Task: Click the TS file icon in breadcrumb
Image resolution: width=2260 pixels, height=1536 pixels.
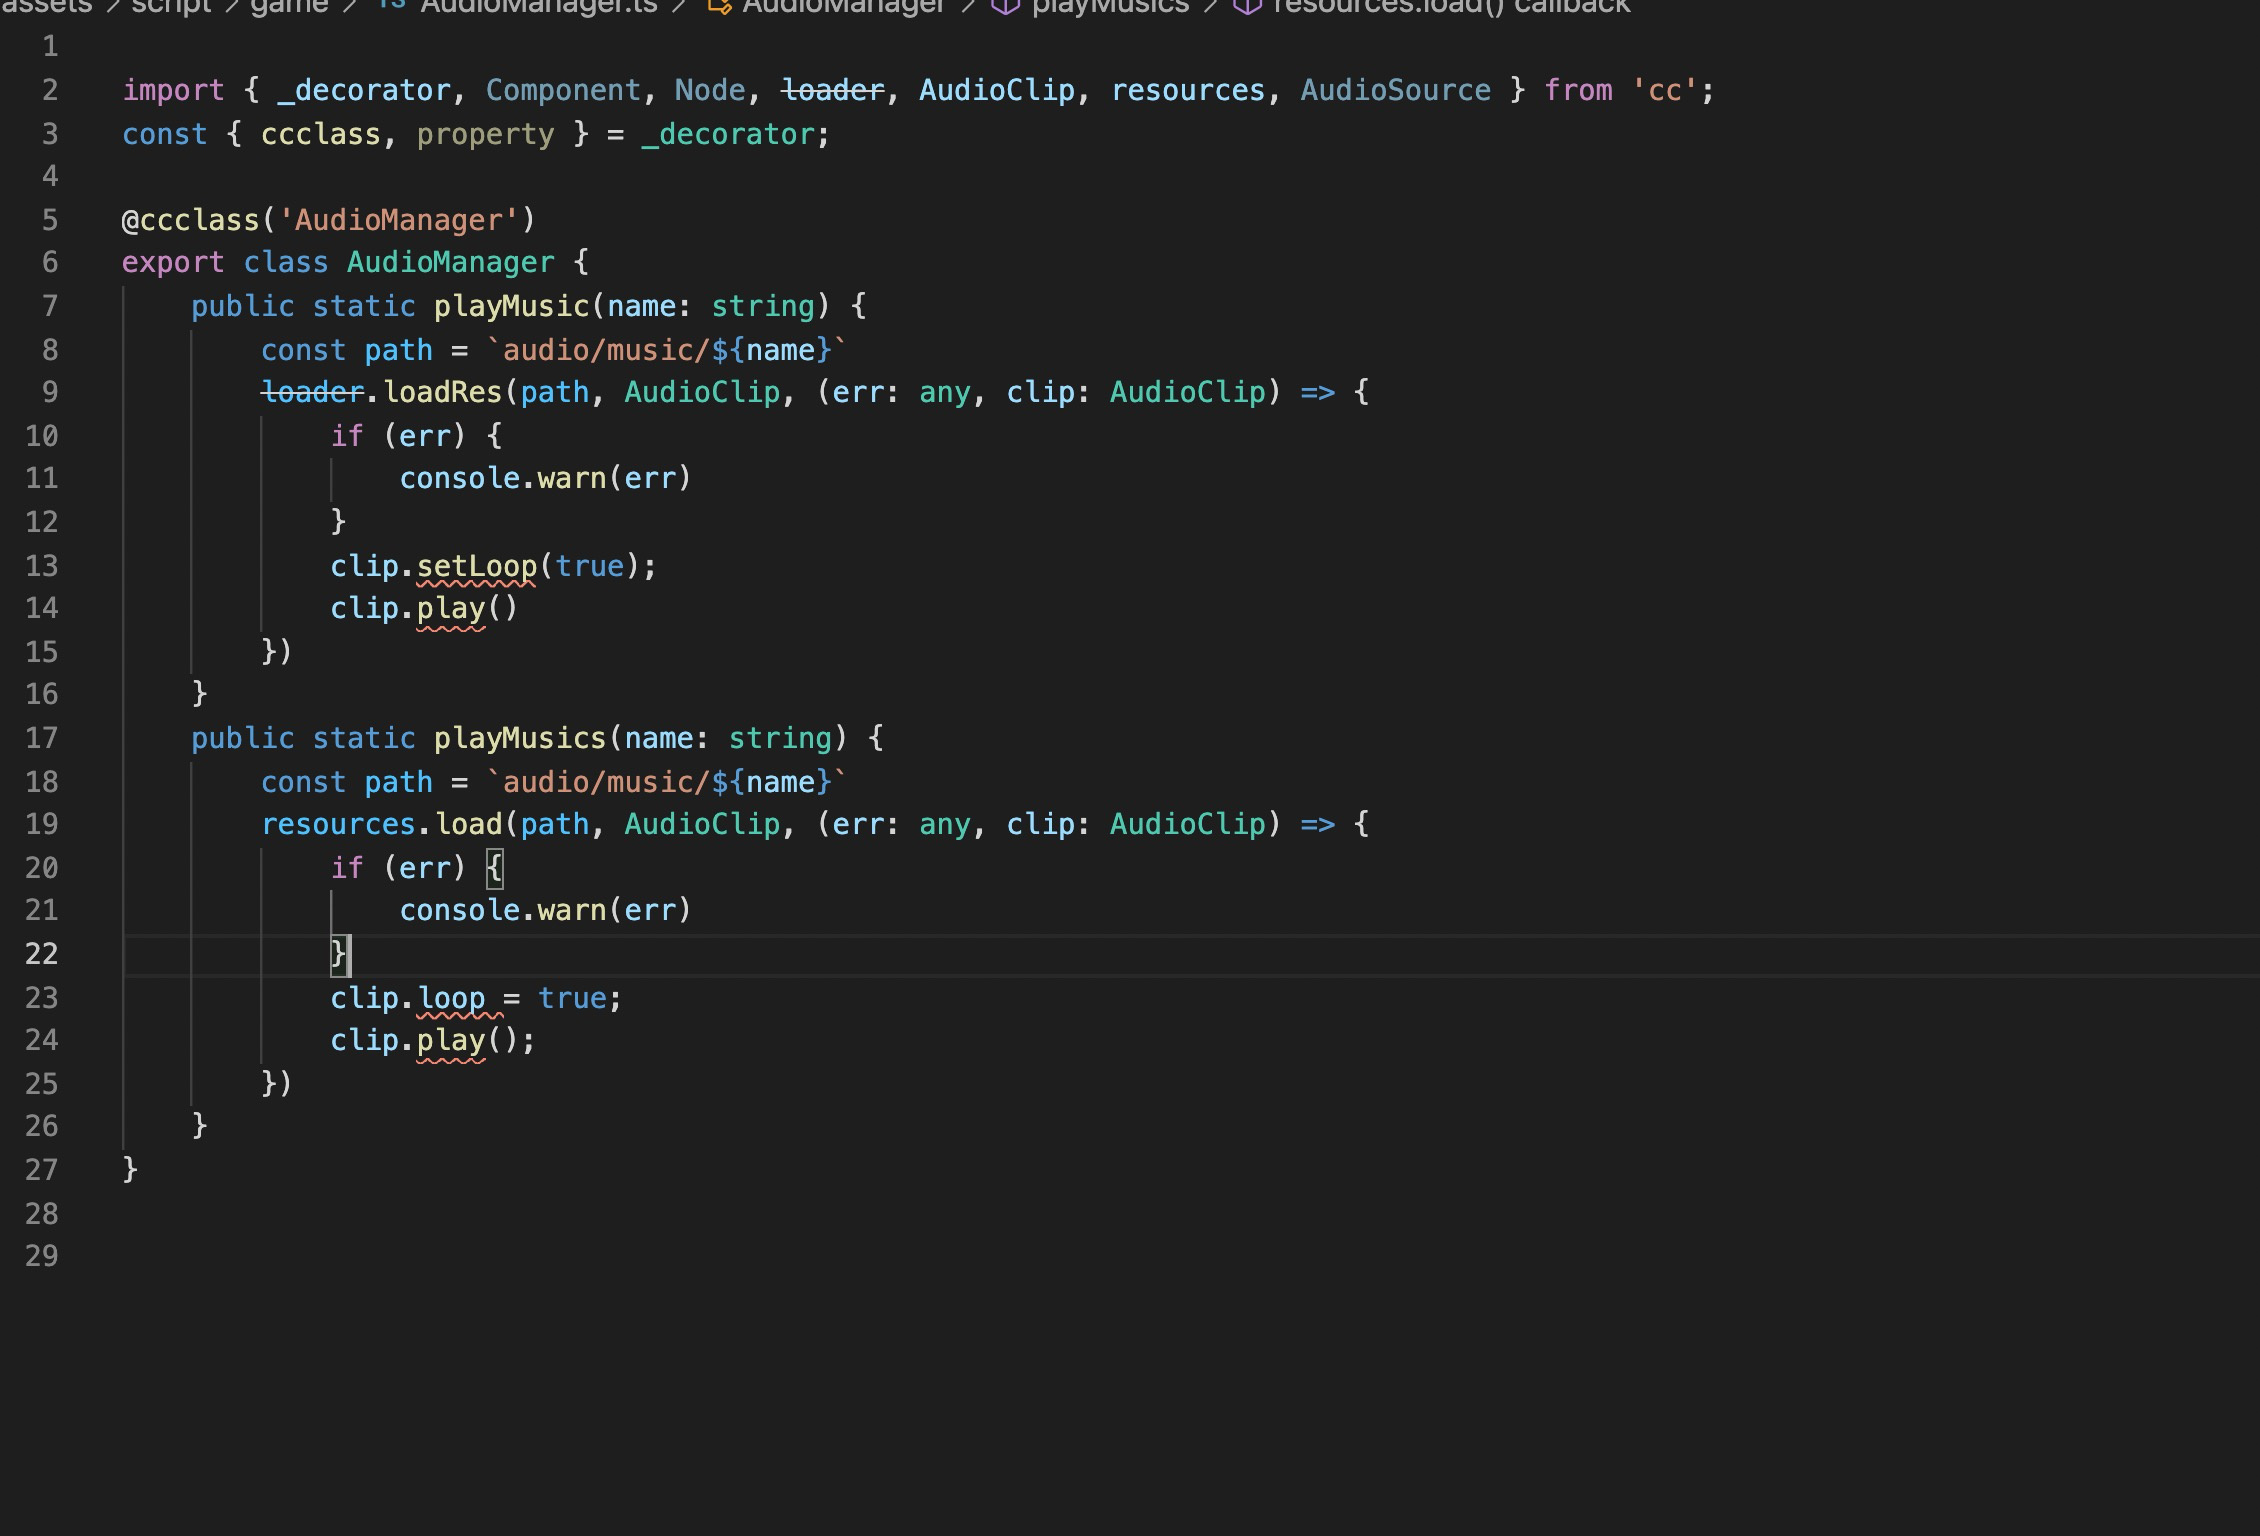Action: pyautogui.click(x=392, y=5)
